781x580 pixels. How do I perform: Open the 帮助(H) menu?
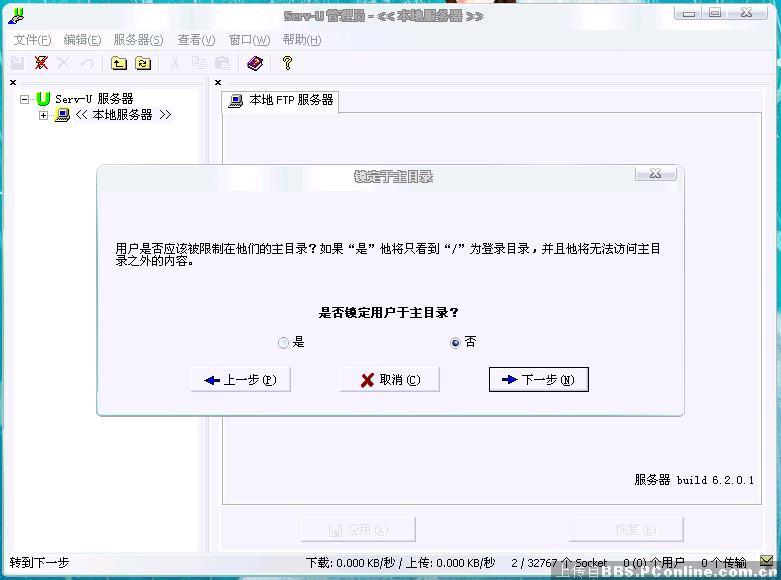coord(301,40)
